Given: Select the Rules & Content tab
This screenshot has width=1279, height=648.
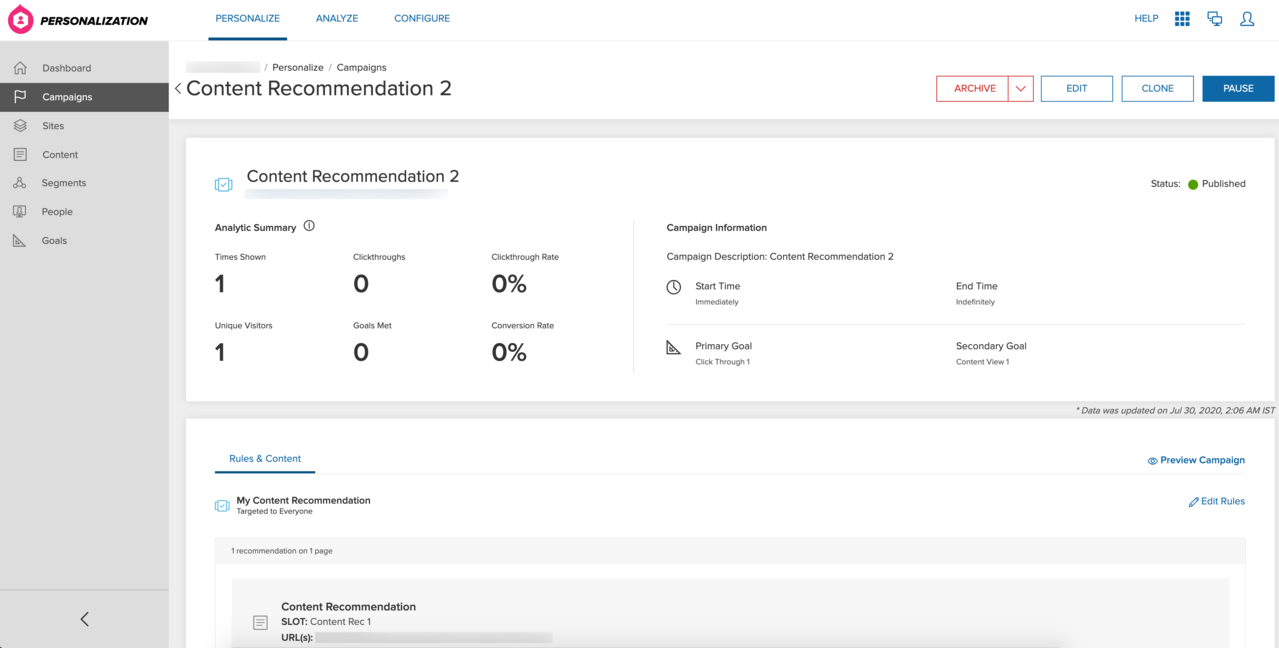Looking at the screenshot, I should click(264, 459).
